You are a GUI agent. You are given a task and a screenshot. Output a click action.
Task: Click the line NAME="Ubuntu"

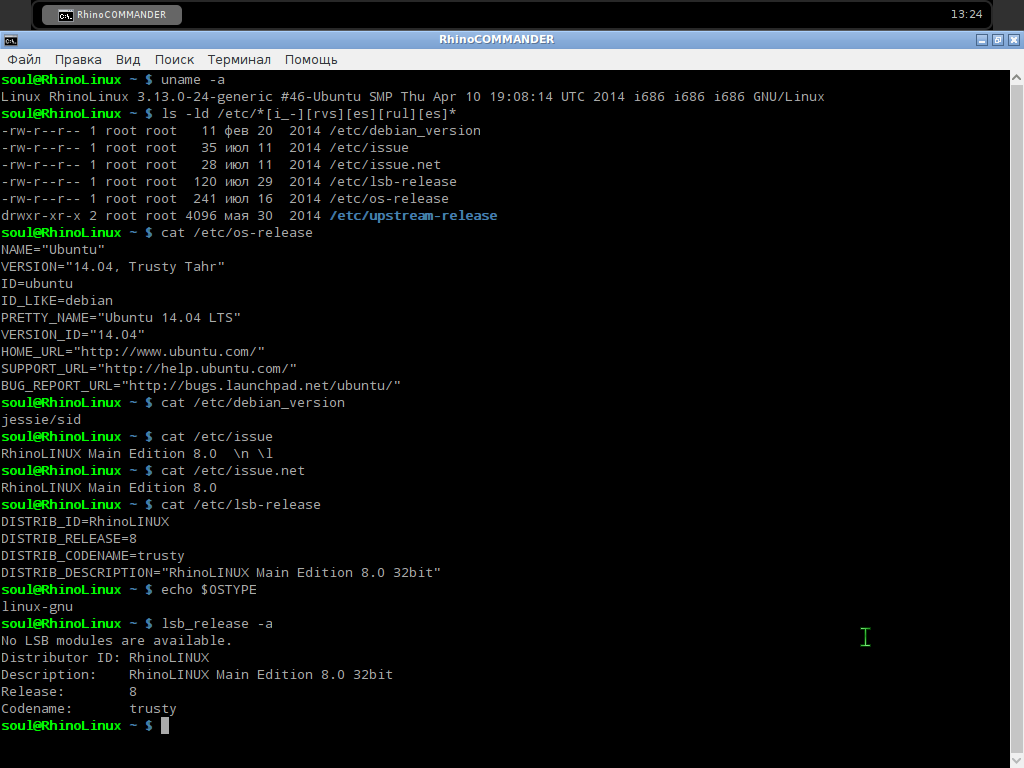52,249
